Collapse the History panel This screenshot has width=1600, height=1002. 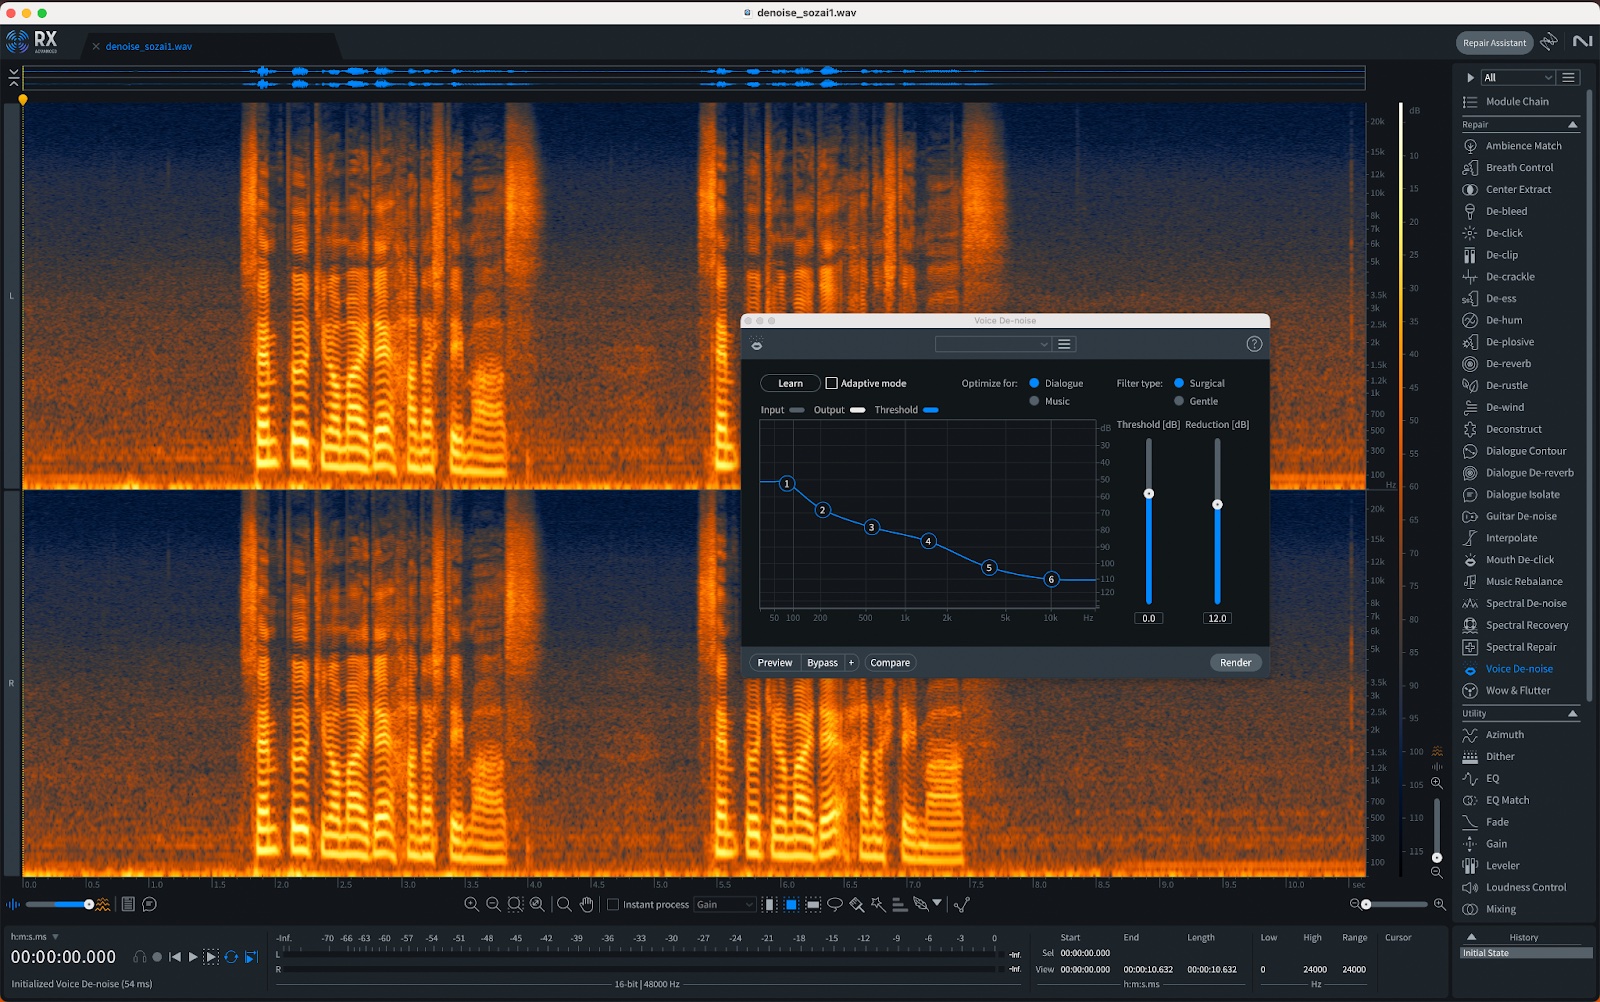pyautogui.click(x=1471, y=938)
